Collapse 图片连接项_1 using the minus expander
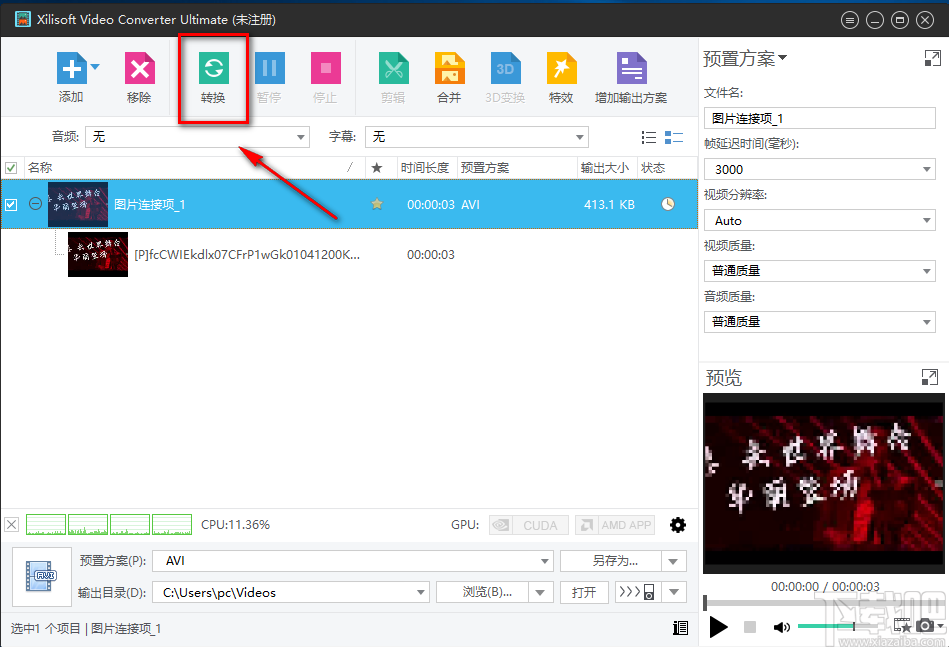The image size is (949, 647). pos(35,204)
